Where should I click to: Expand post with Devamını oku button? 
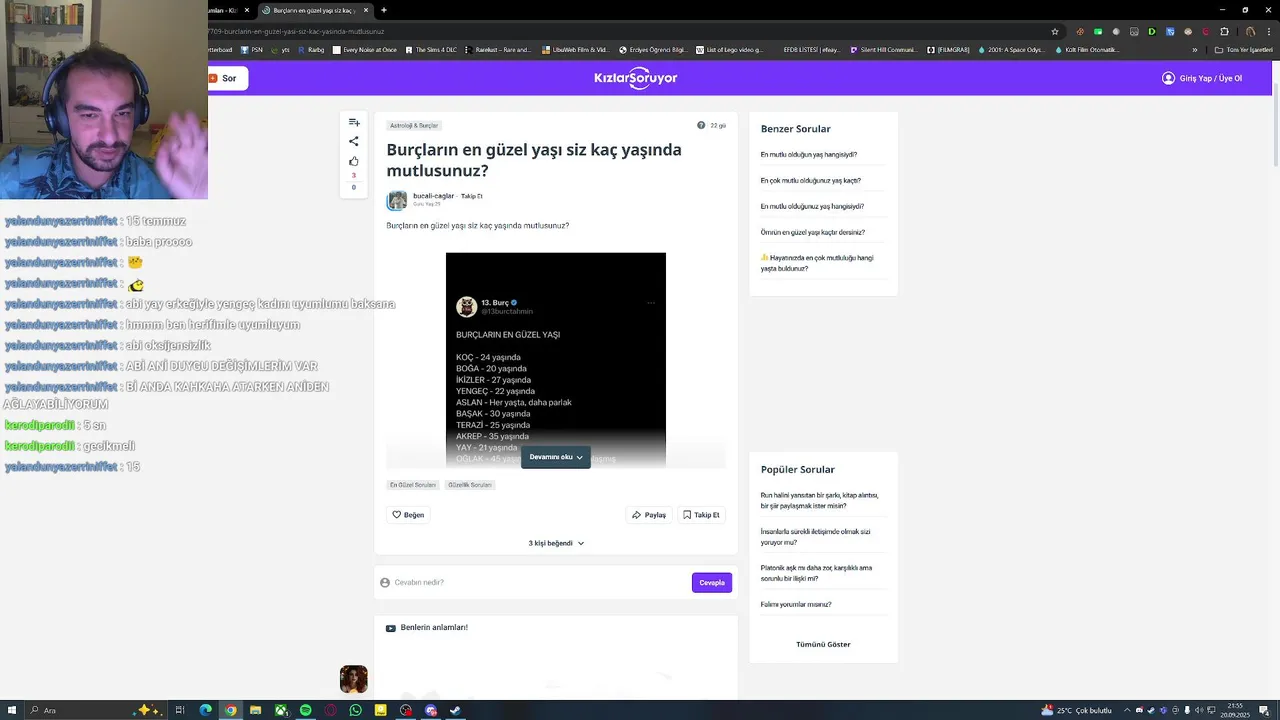point(556,457)
